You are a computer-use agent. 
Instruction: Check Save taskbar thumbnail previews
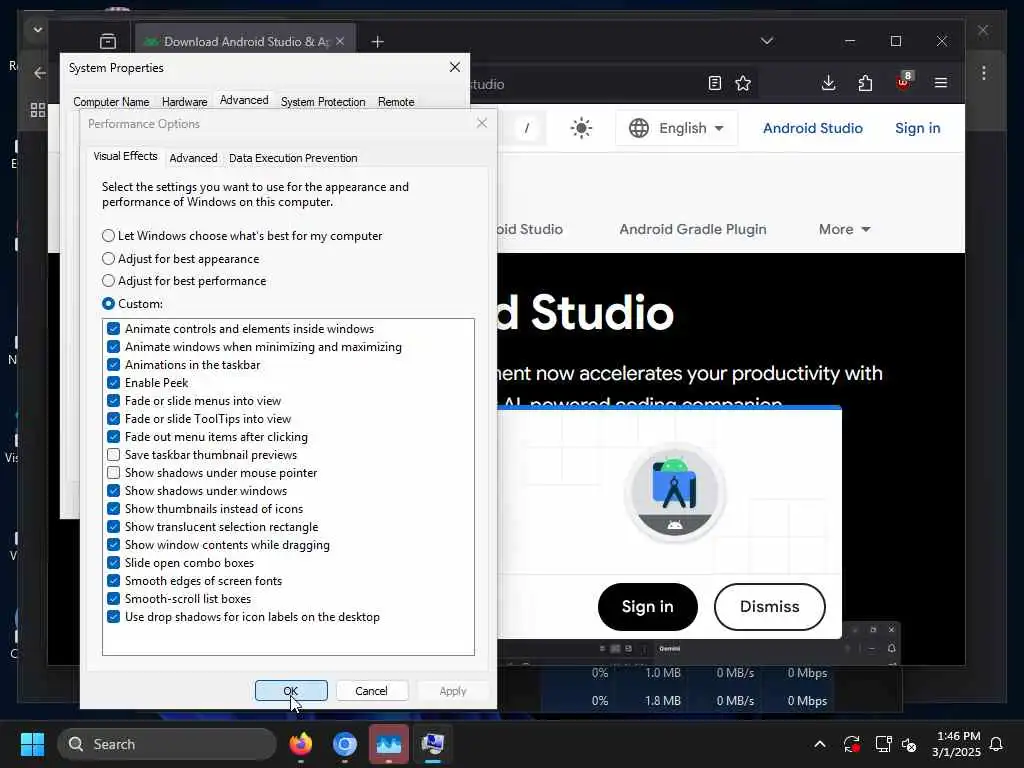point(113,455)
